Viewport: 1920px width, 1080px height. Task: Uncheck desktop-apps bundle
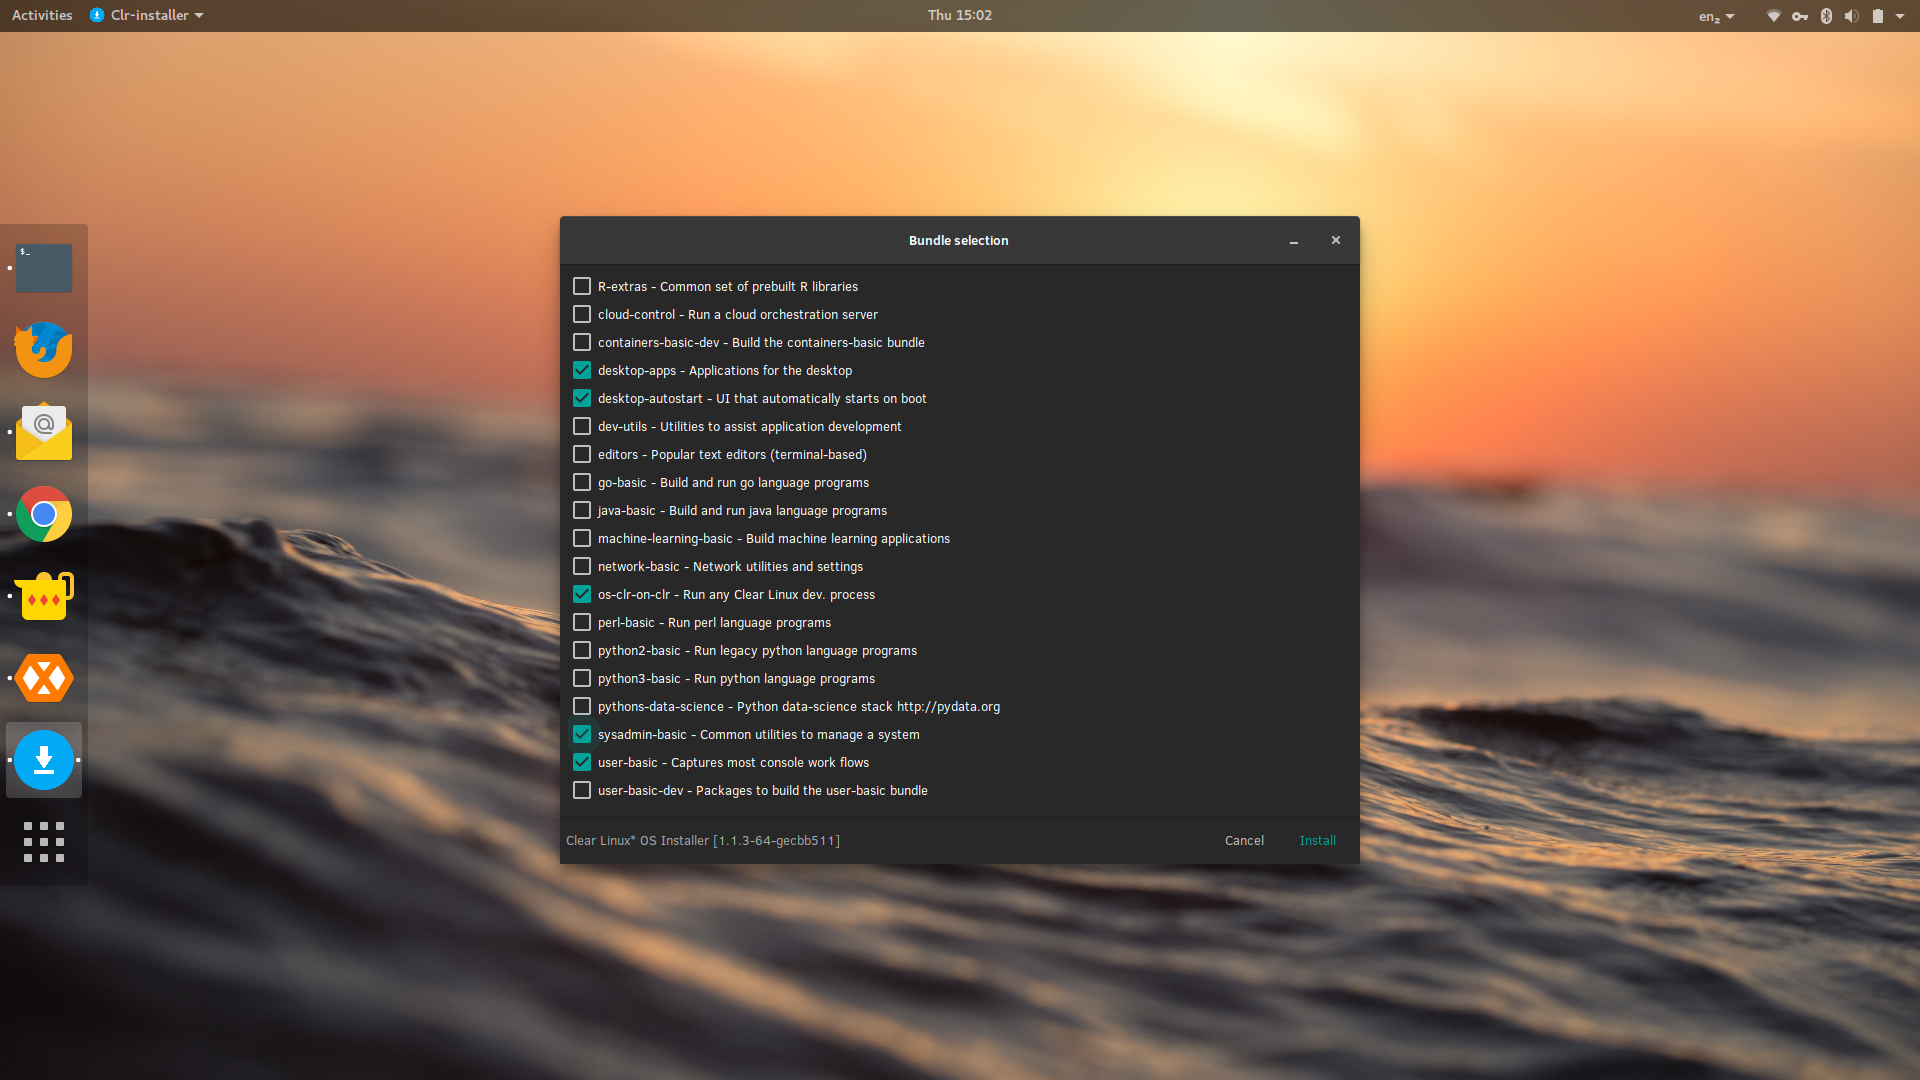coord(582,370)
